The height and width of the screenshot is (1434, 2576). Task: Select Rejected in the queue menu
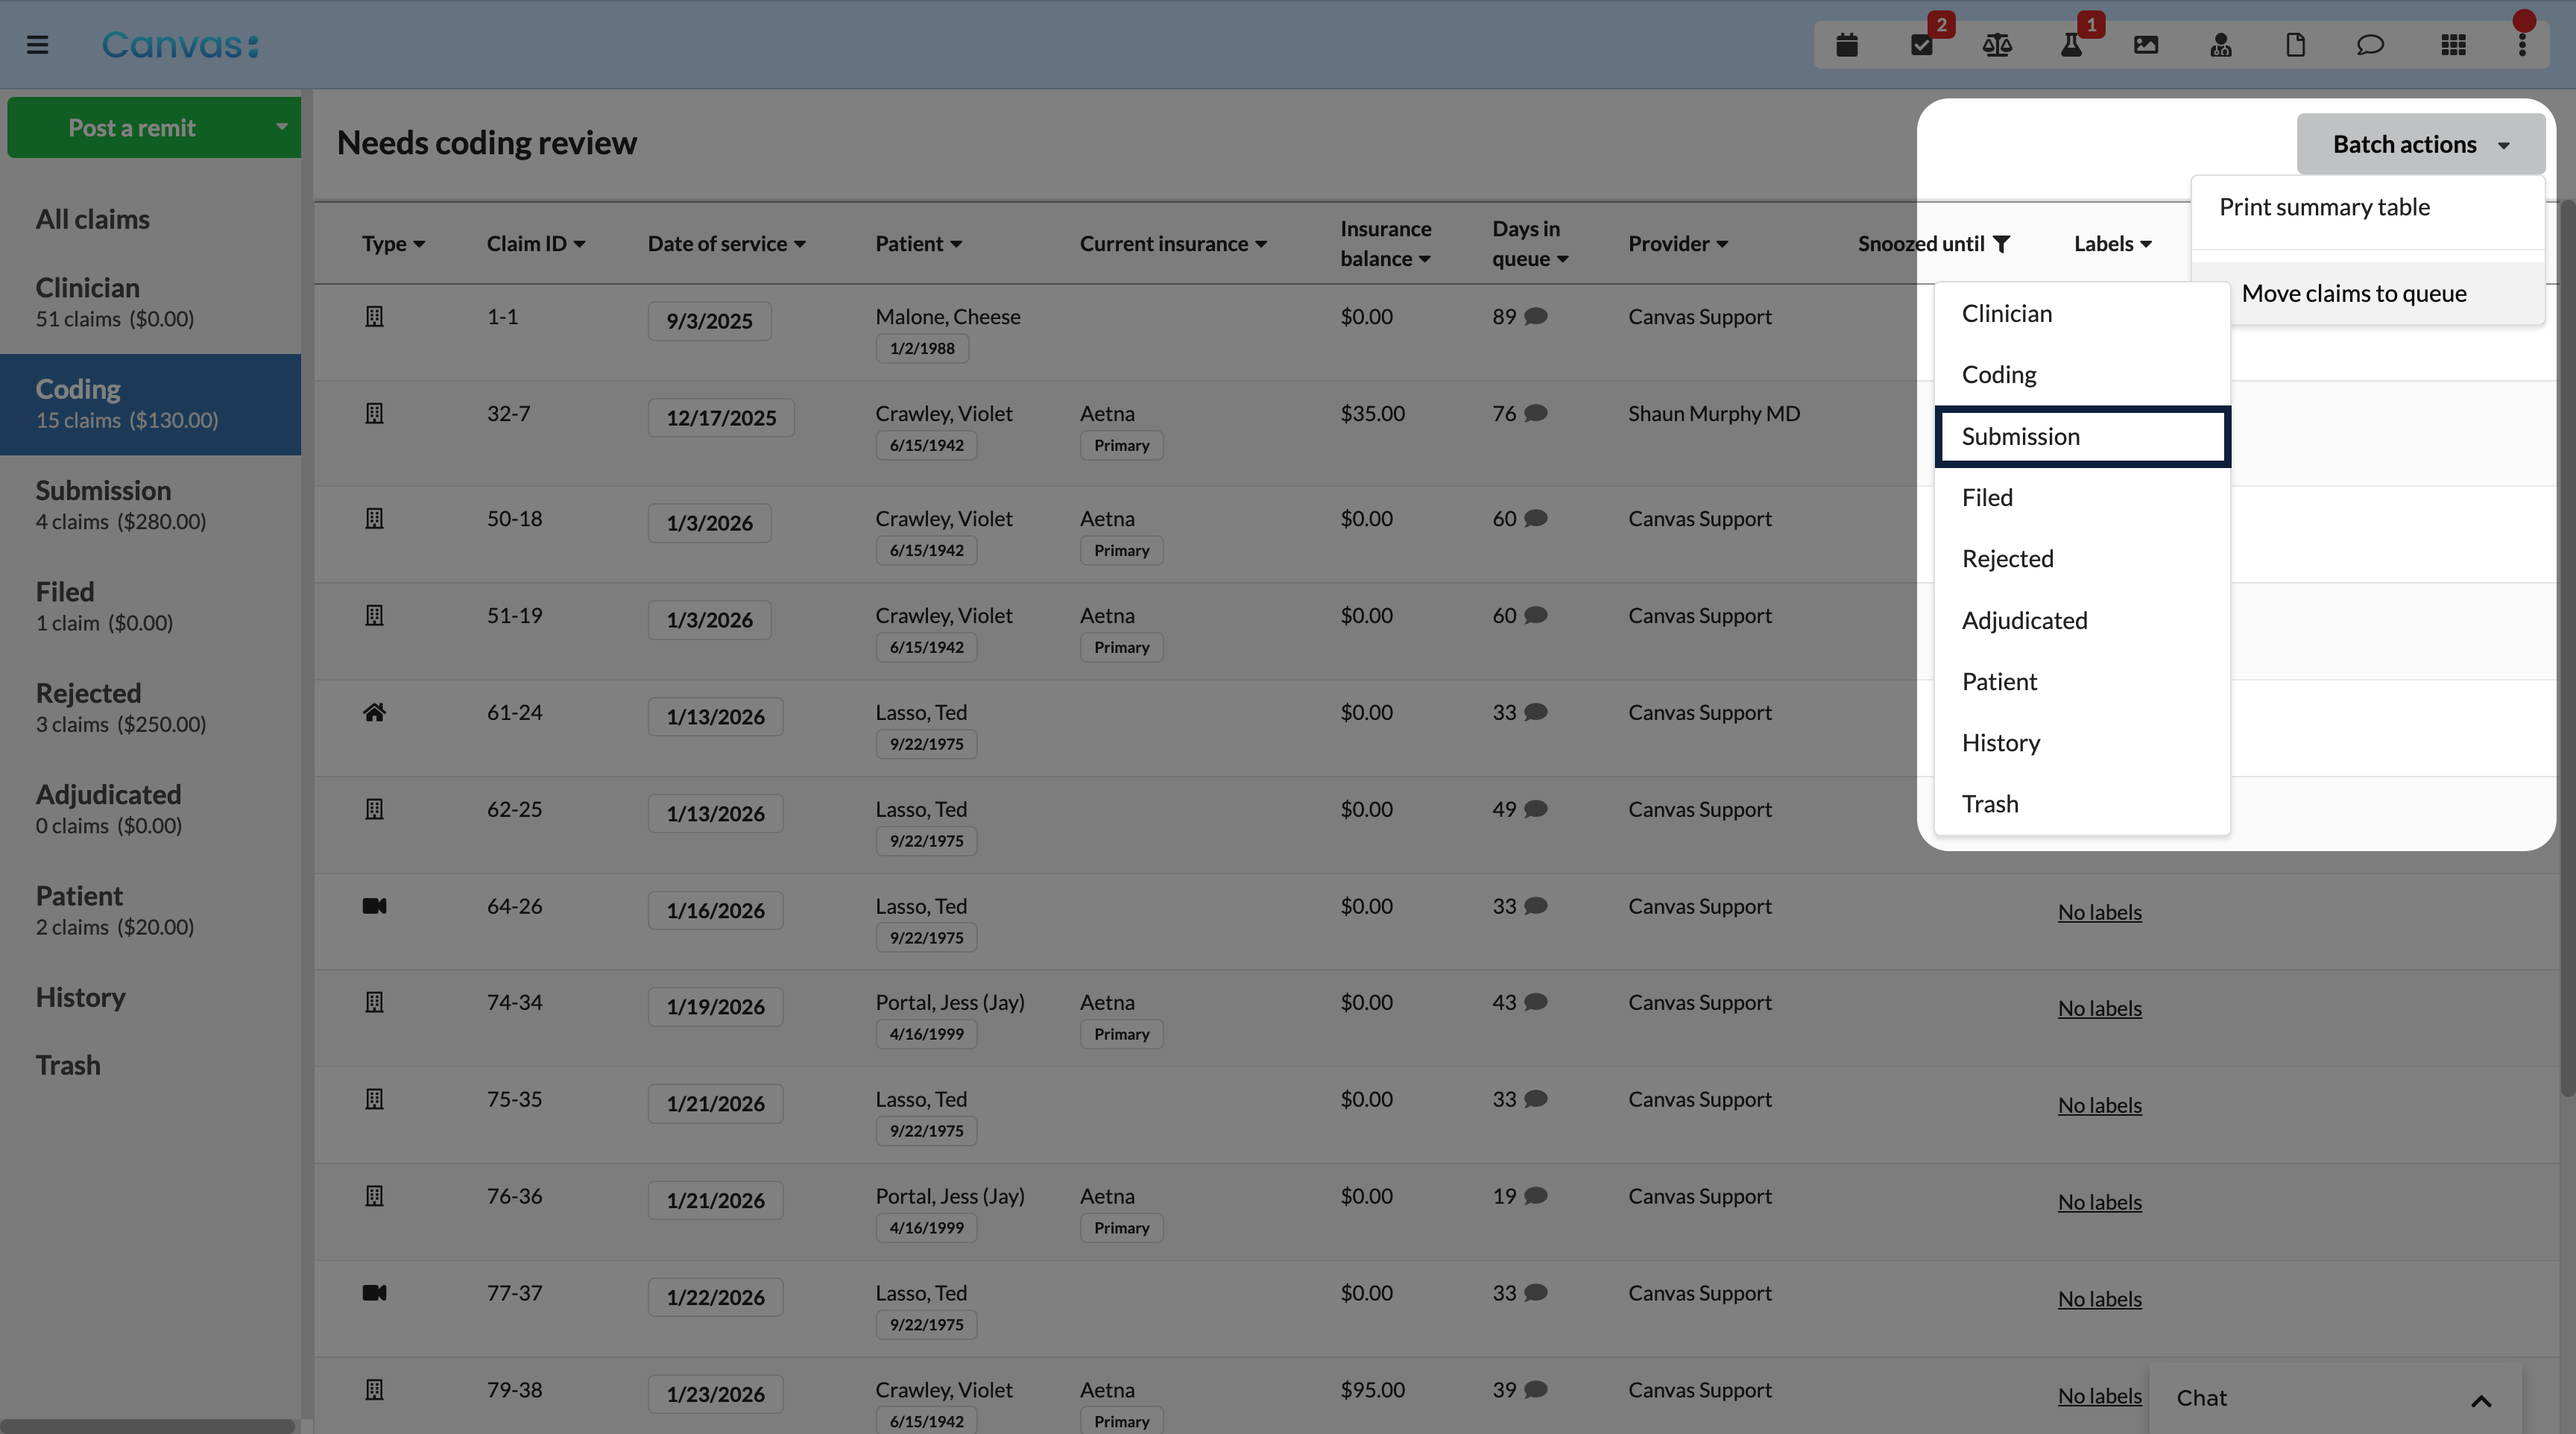(x=2007, y=558)
